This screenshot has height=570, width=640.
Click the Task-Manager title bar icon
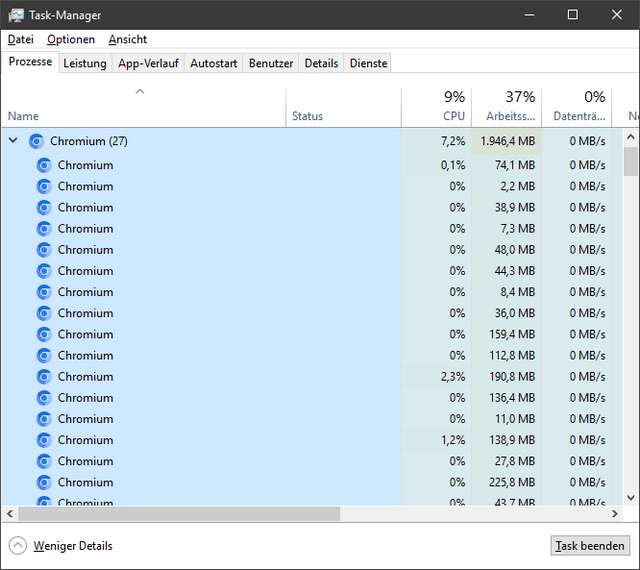[16, 15]
